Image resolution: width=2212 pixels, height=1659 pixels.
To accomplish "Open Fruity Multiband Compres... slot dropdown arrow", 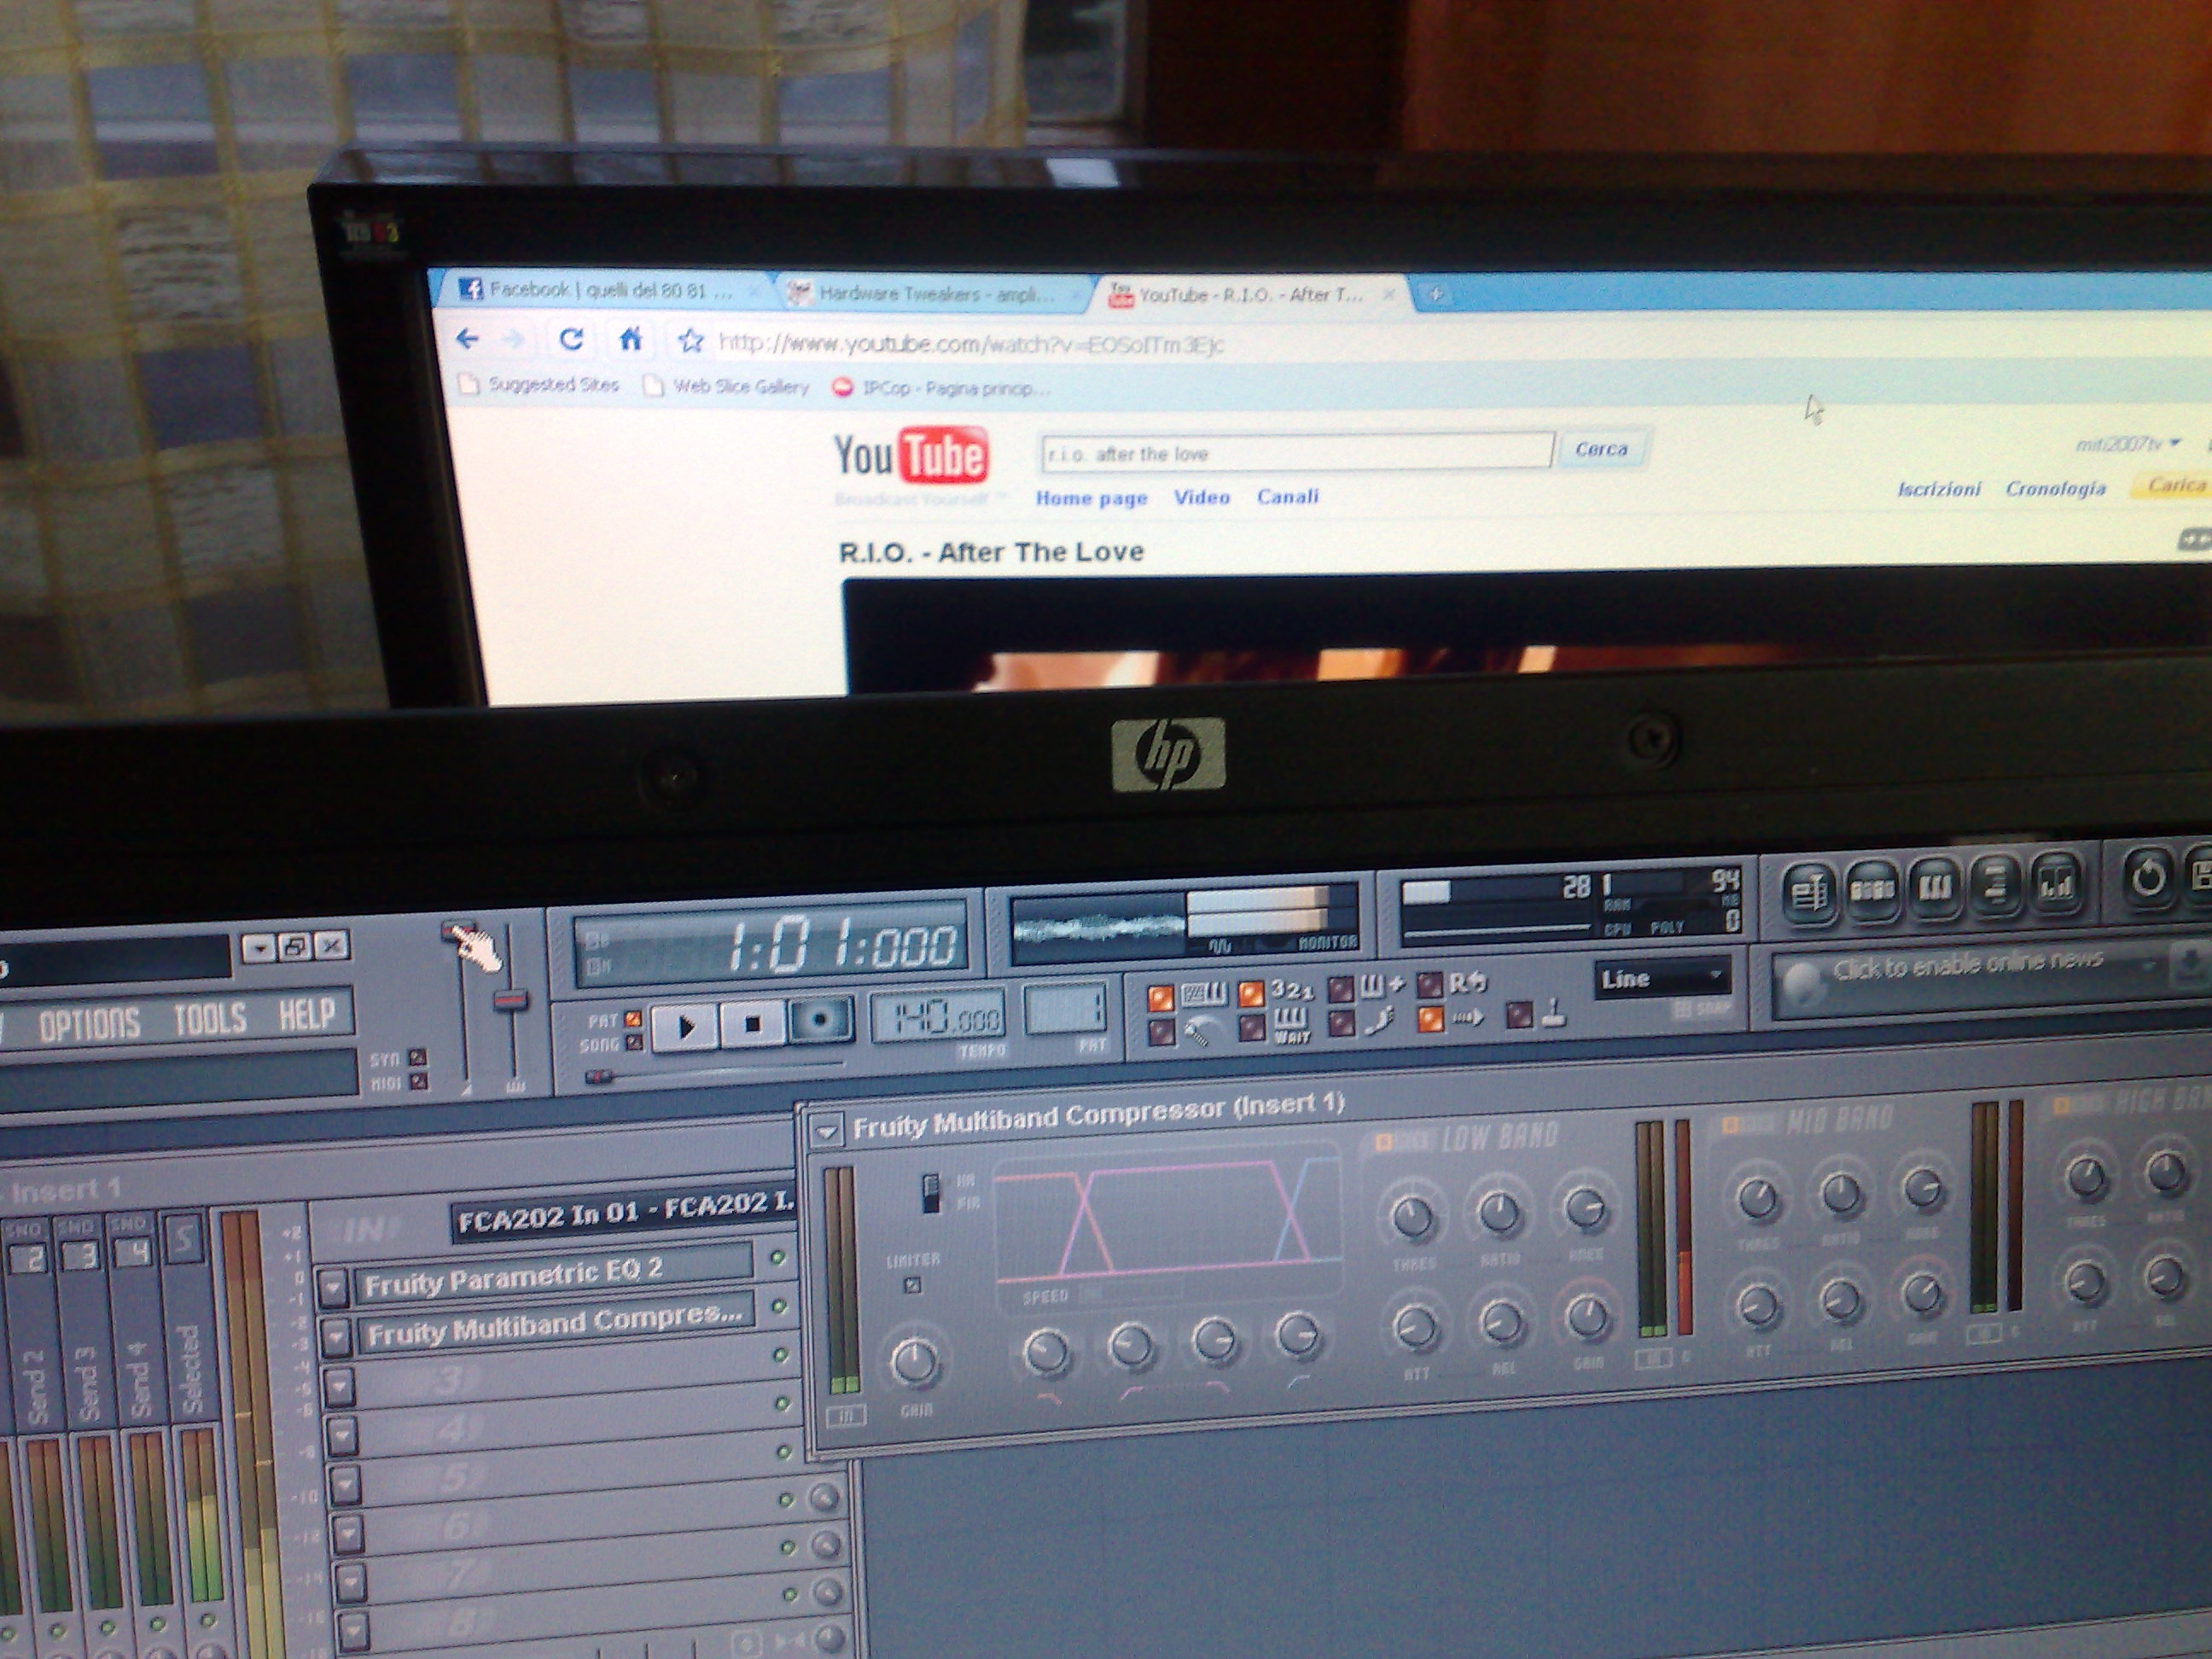I will (x=335, y=1336).
